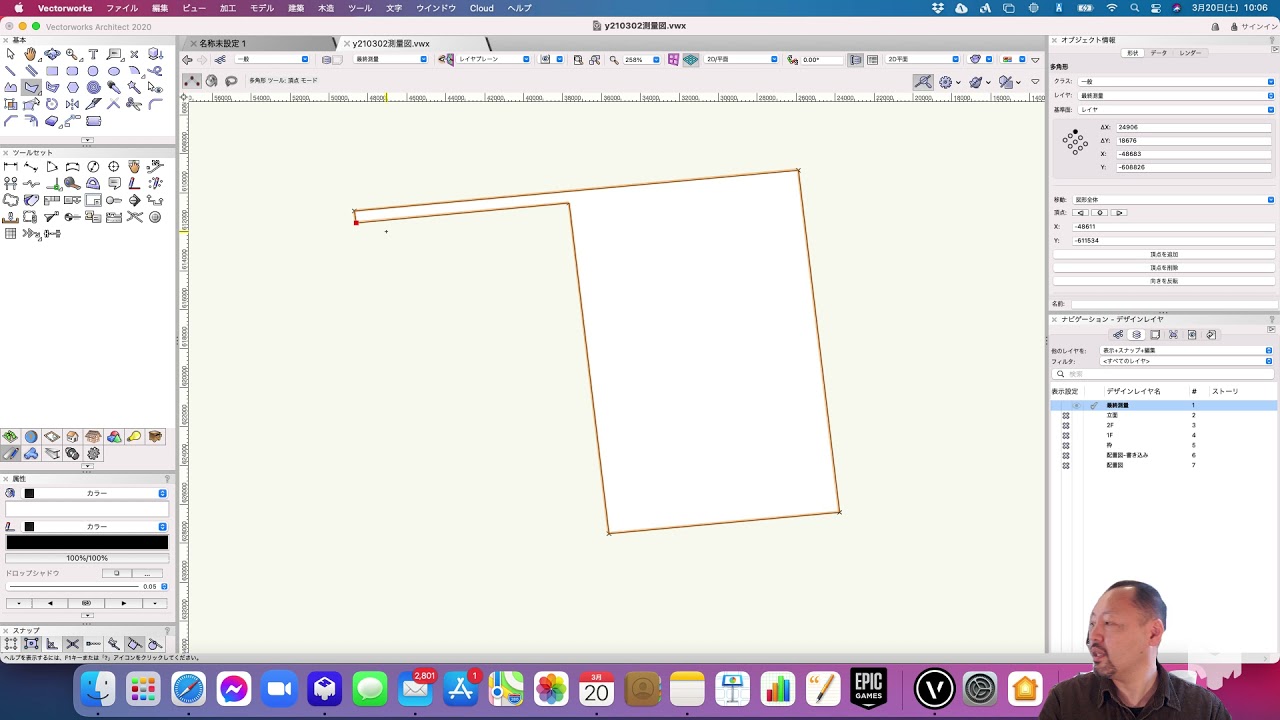Open the zoom percentage 258% dropdown
This screenshot has height=720, width=1280.
click(x=642, y=60)
